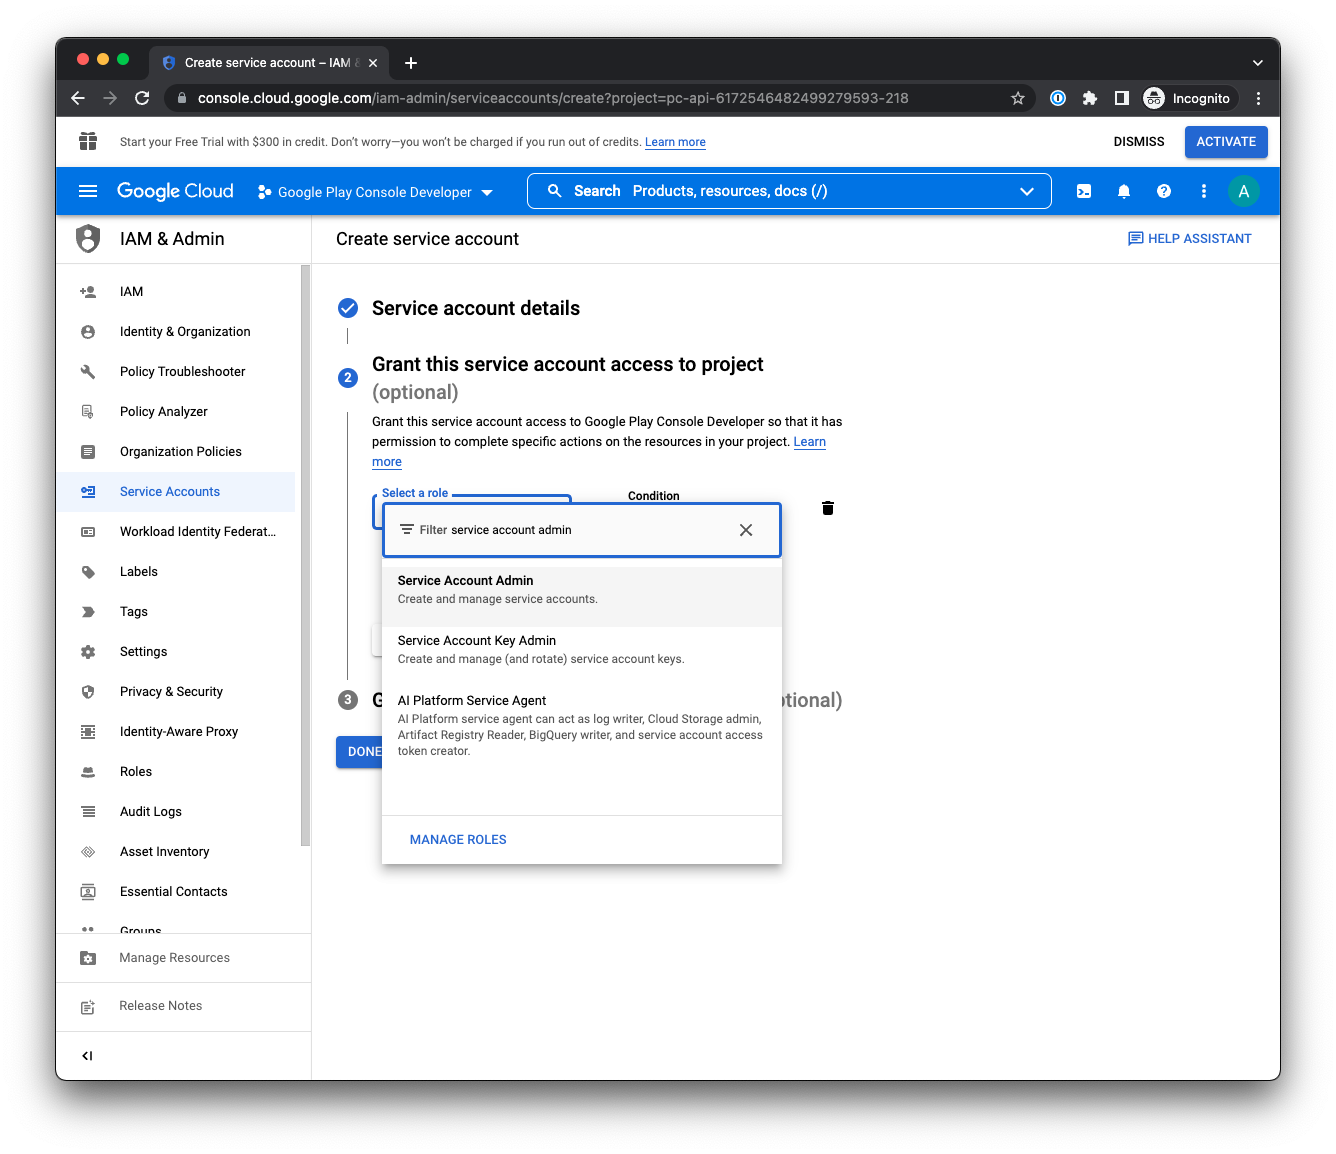1336x1154 pixels.
Task: Click the free trial Learn more link
Action: click(675, 142)
